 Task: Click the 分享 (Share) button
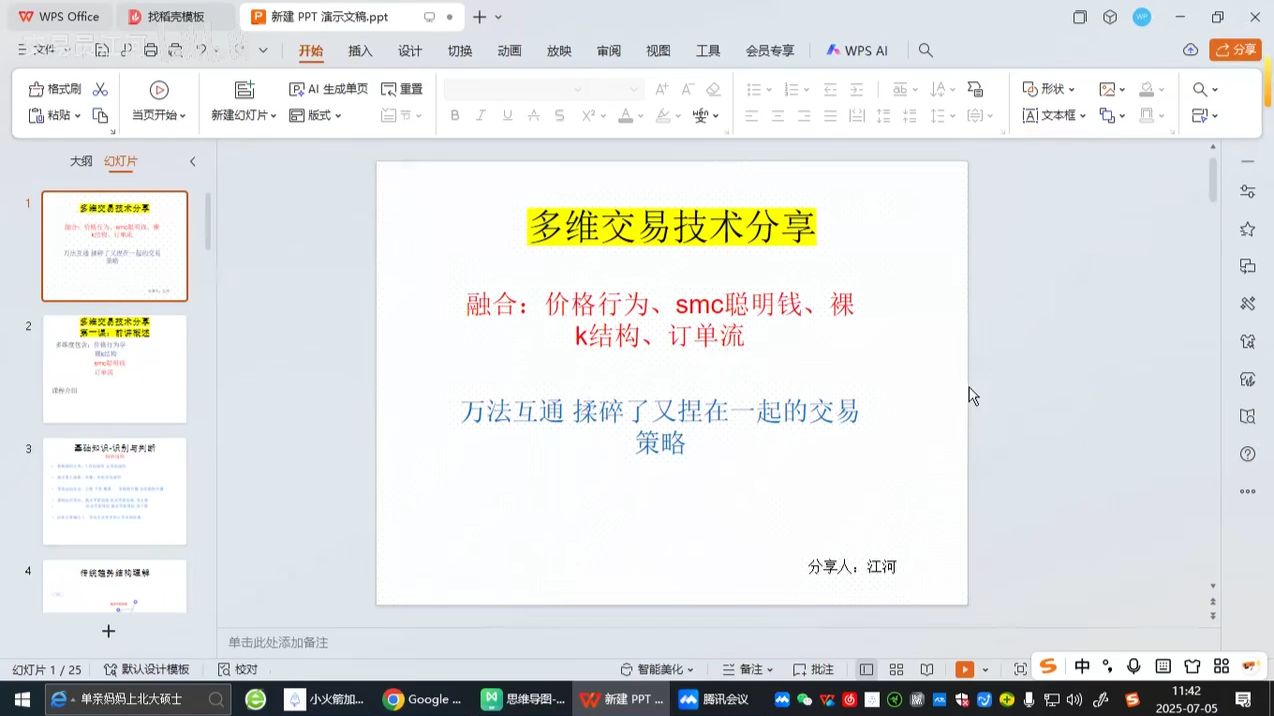coord(1235,50)
